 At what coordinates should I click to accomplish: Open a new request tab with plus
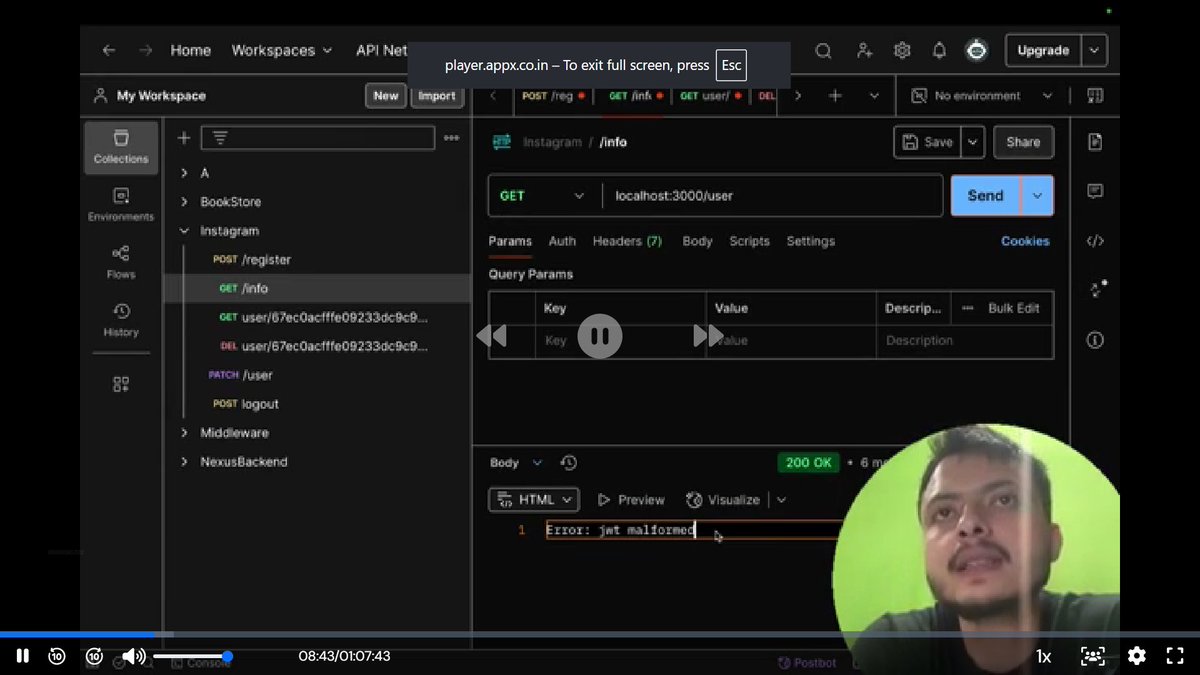click(835, 96)
